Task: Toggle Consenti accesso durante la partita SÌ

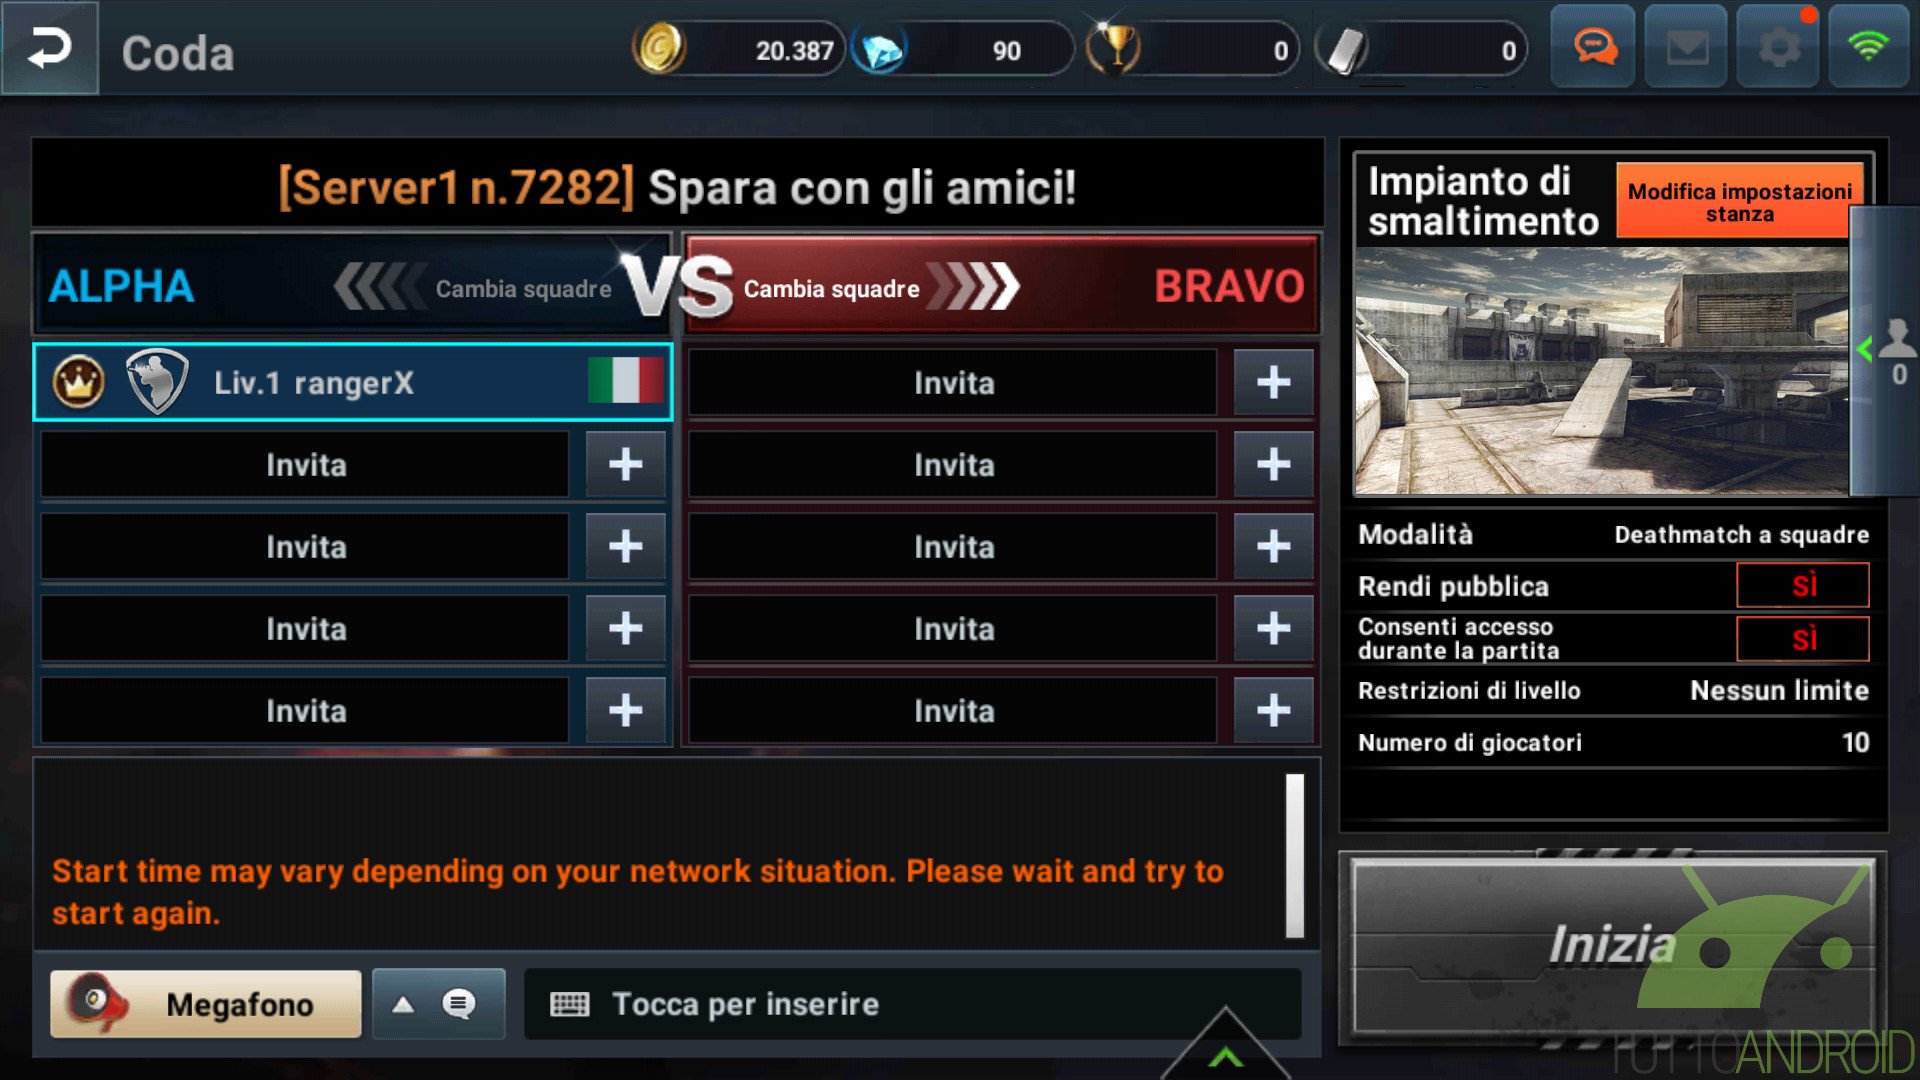Action: click(x=1803, y=639)
